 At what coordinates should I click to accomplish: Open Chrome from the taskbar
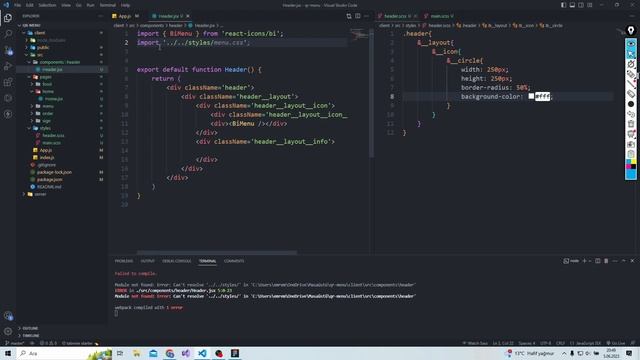point(170,353)
